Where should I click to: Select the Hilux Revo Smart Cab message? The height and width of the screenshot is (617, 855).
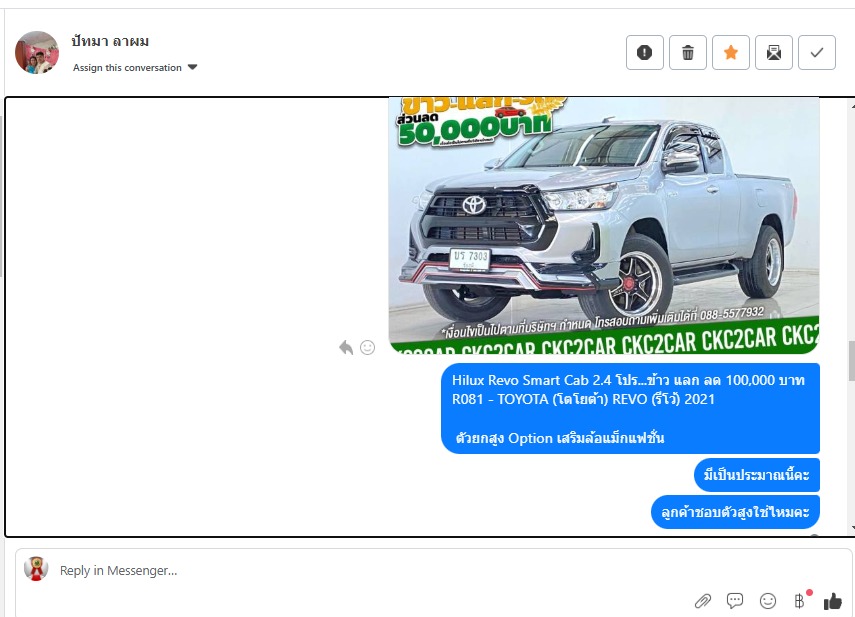(630, 408)
